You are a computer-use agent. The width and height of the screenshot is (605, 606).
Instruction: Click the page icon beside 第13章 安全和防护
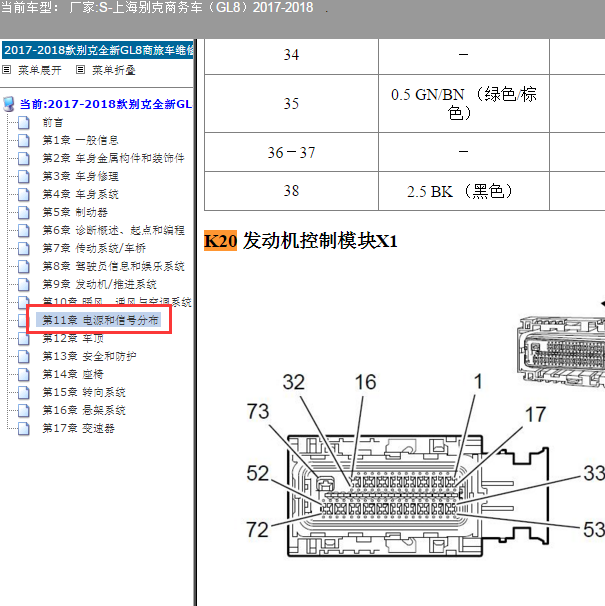point(24,356)
